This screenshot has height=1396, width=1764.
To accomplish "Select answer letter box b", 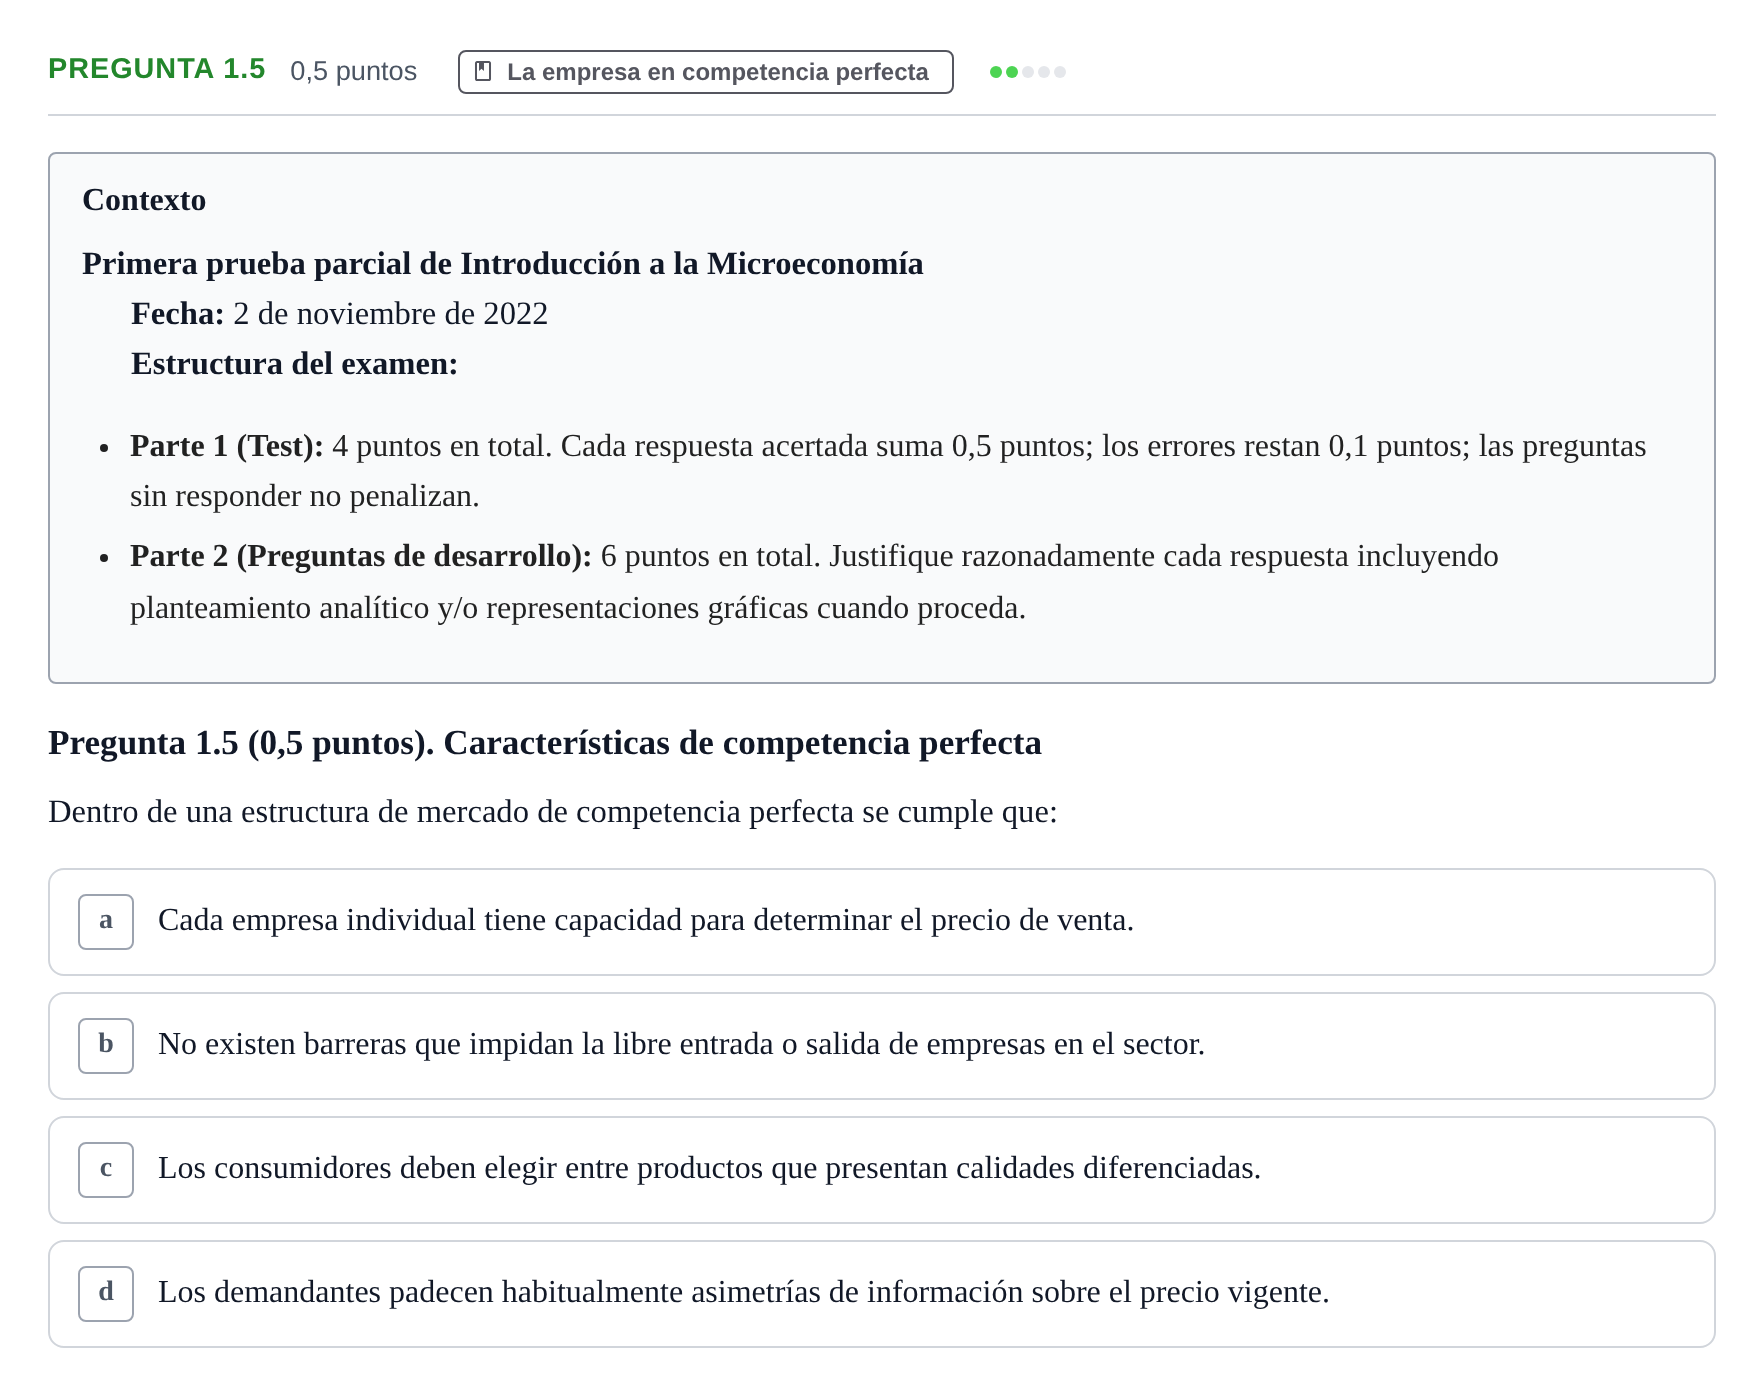I will (x=106, y=1045).
